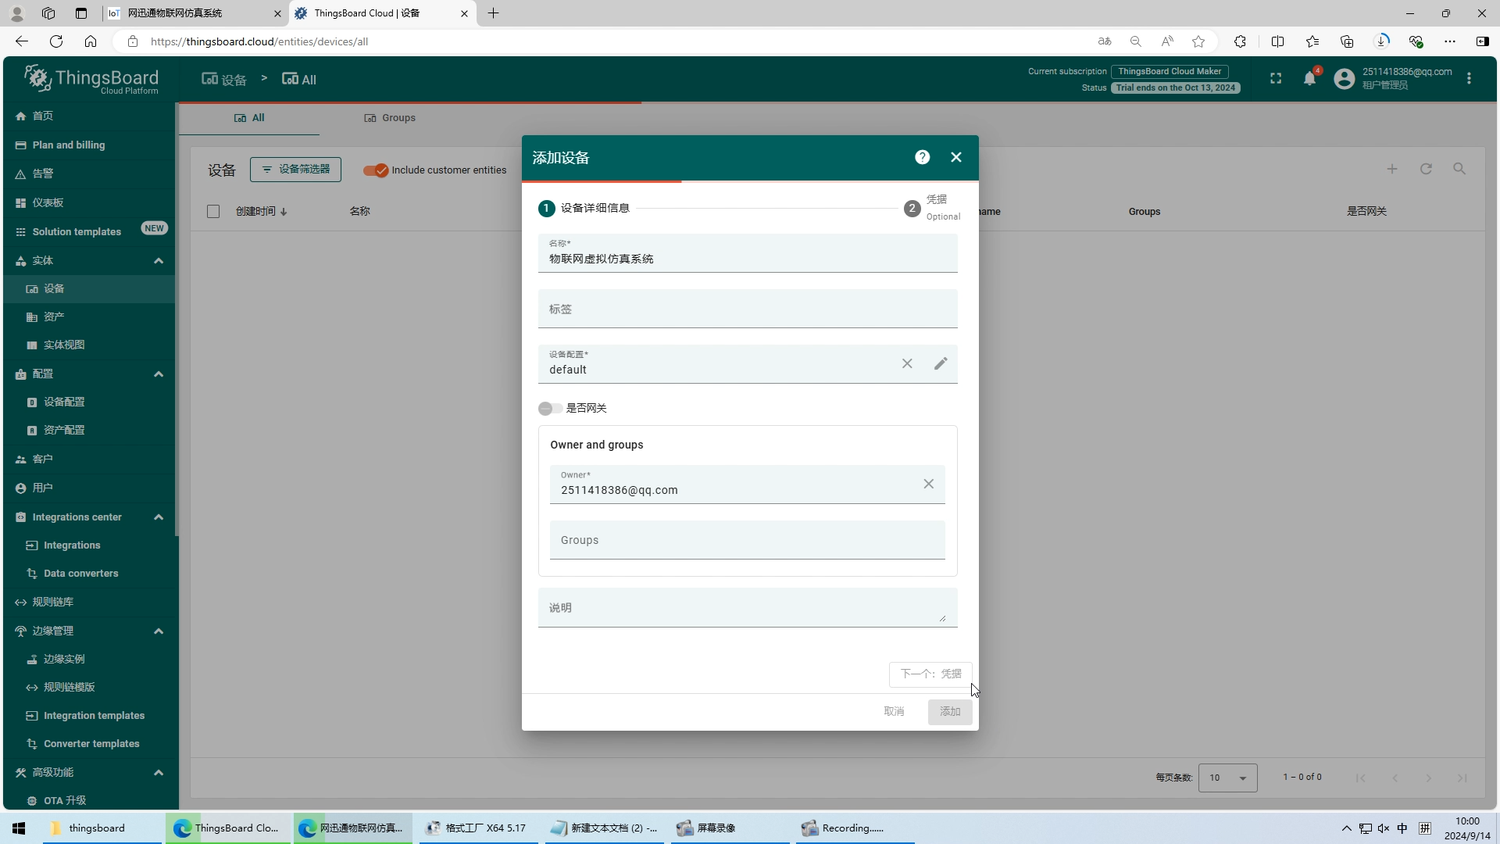This screenshot has height=844, width=1500.
Task: Open the notifications bell icon
Action: click(1309, 79)
